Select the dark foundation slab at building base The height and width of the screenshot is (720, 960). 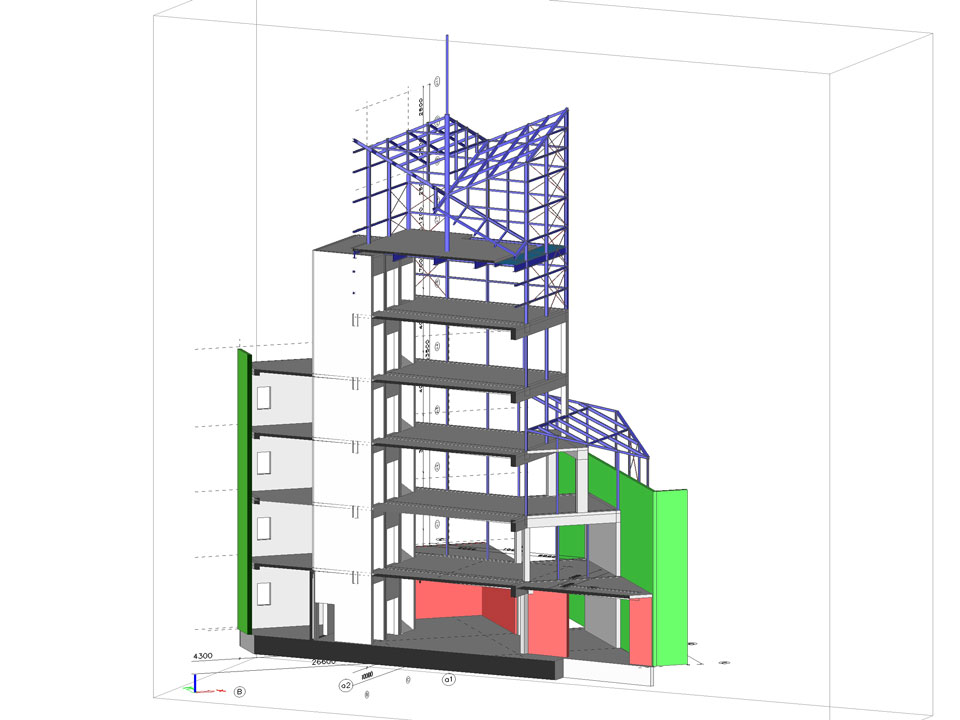400,651
